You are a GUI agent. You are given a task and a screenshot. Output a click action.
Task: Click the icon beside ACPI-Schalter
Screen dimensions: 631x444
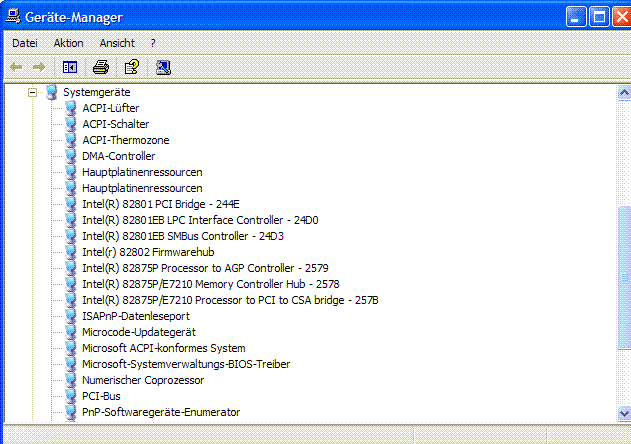71,124
